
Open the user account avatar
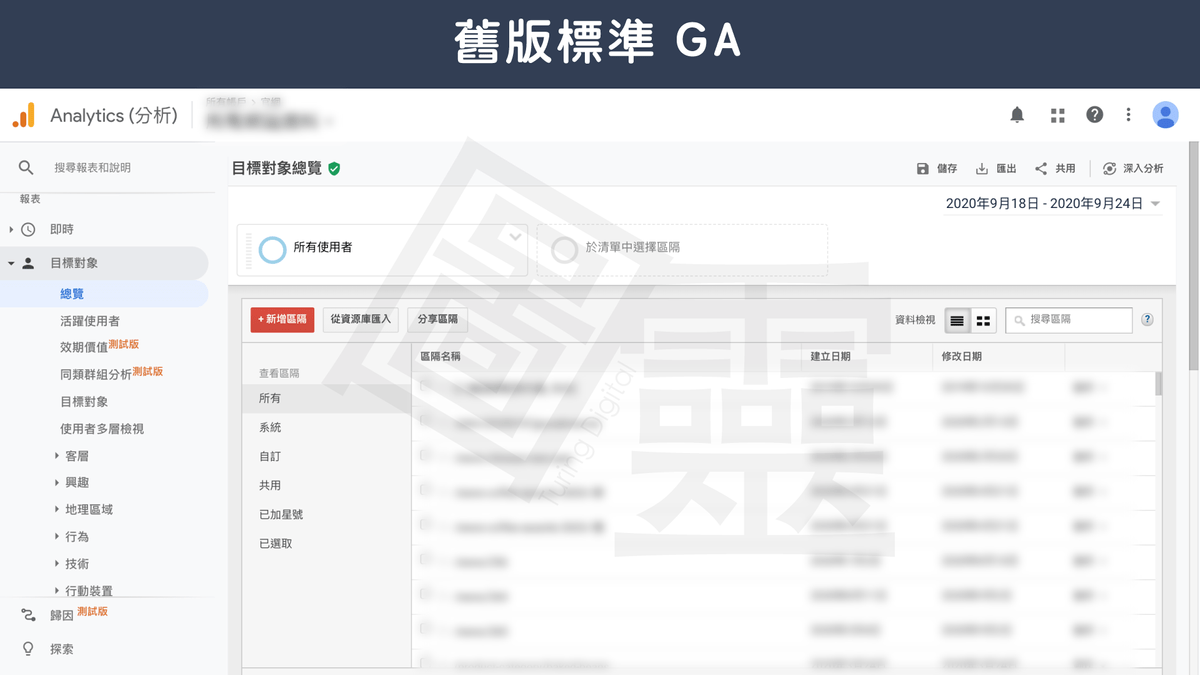point(1165,115)
